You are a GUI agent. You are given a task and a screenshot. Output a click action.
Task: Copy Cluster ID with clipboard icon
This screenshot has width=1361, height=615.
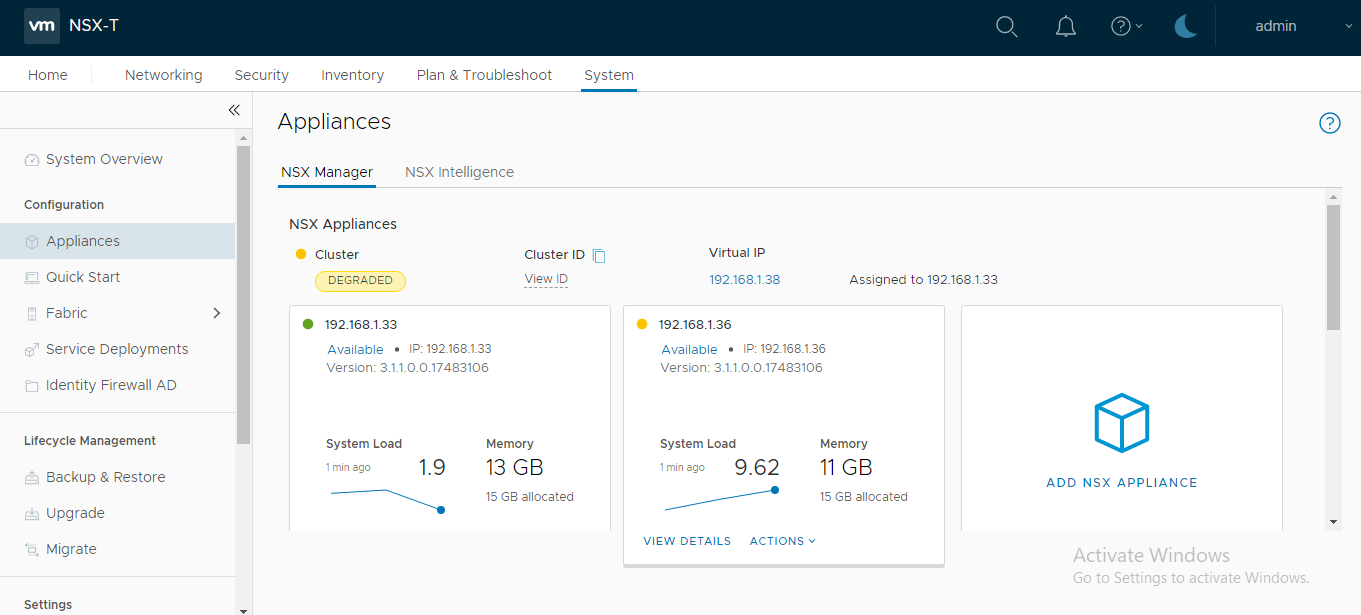tap(599, 256)
